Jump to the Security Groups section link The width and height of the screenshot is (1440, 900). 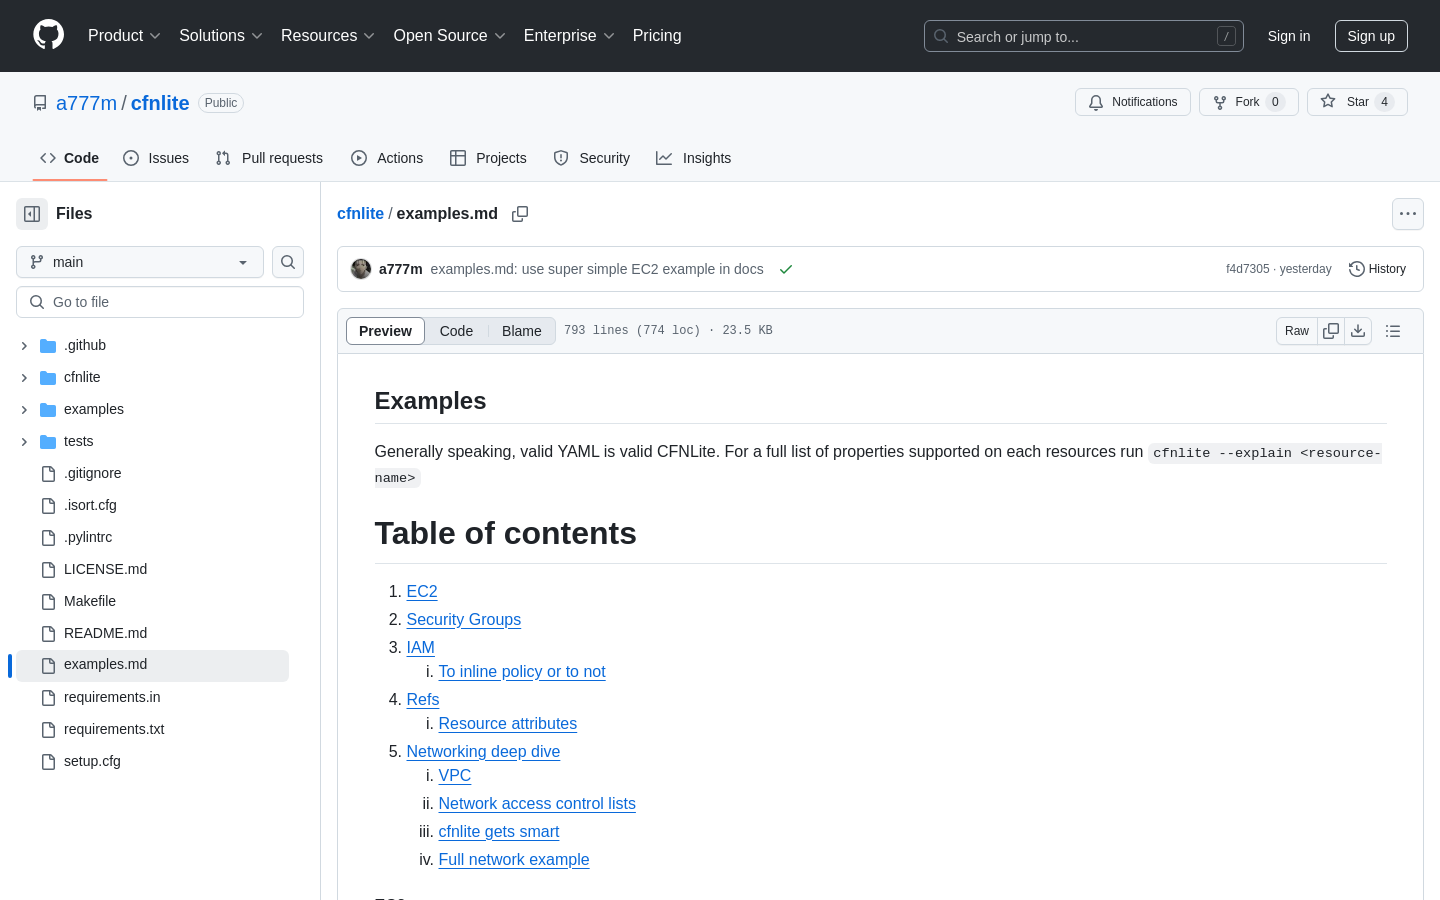464,620
